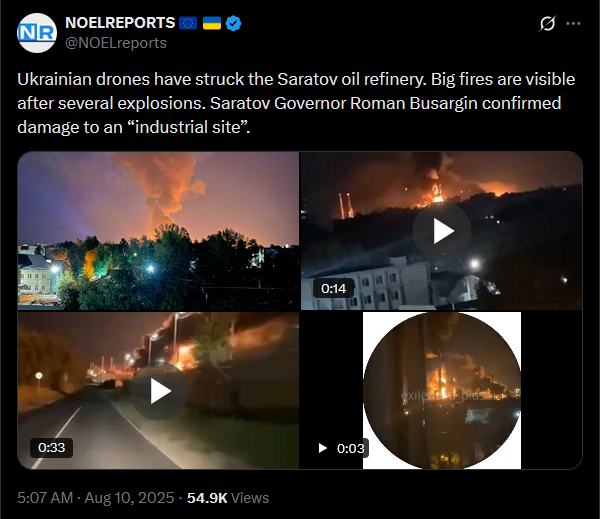Open the three-dot more options menu
Image resolution: width=600 pixels, height=519 pixels.
coord(573,24)
